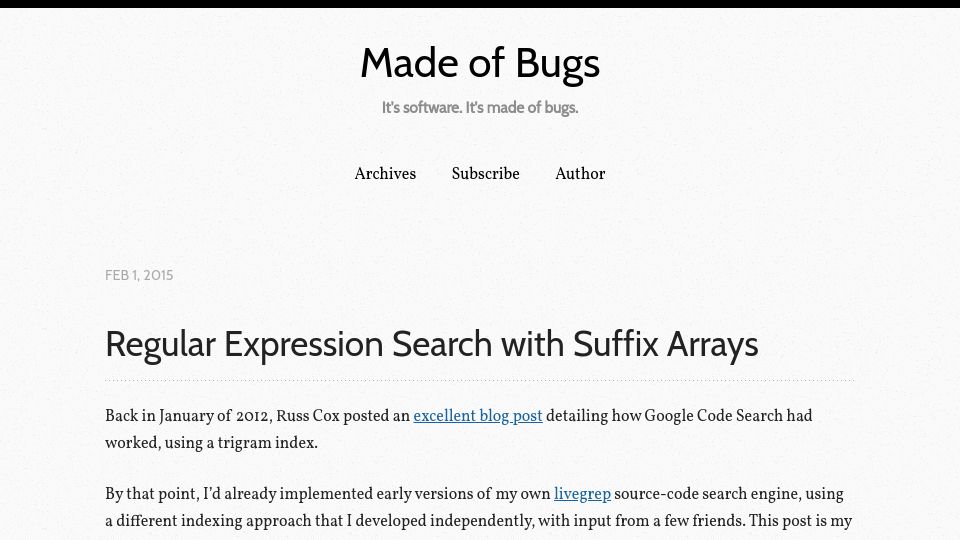
Task: Open the Archives menu item
Action: coord(385,174)
